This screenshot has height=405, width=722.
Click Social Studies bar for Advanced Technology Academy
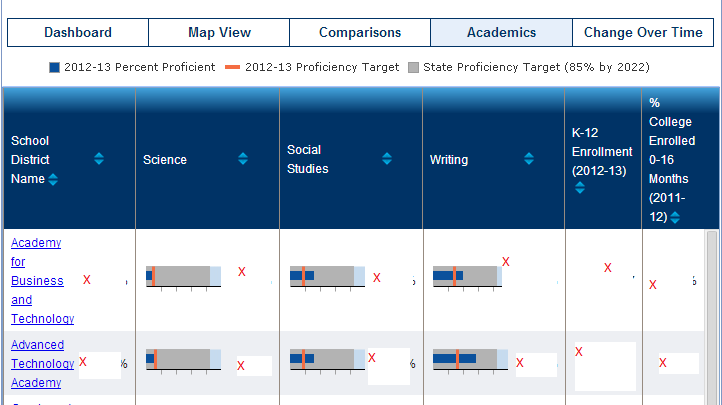(327, 358)
